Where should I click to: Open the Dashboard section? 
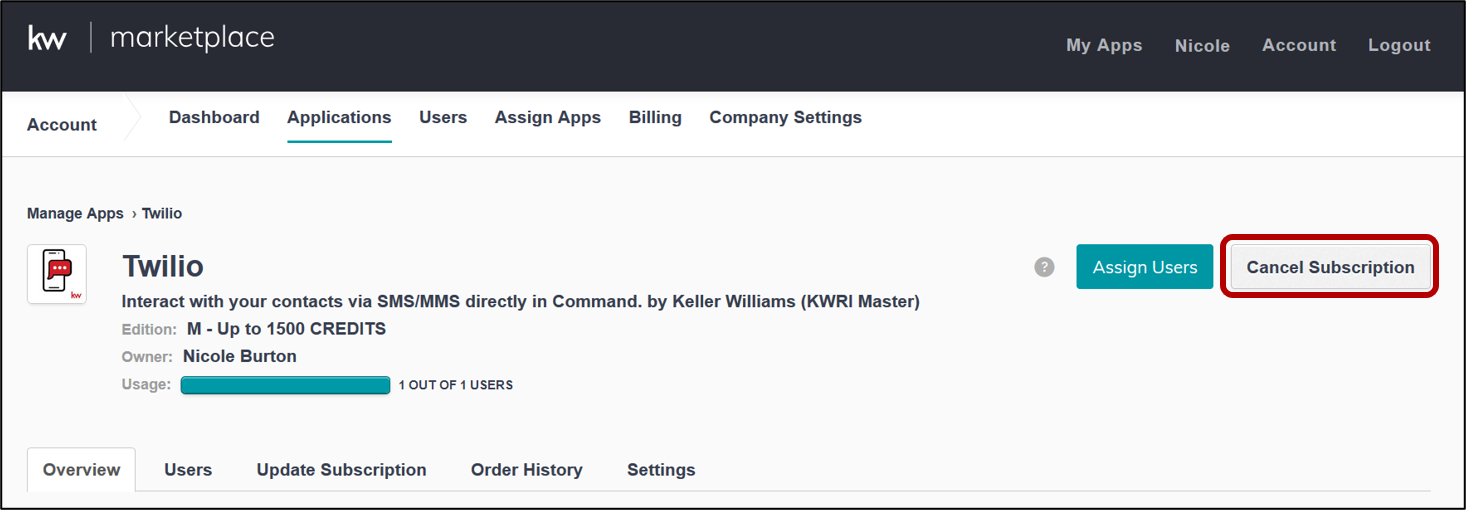[x=214, y=117]
